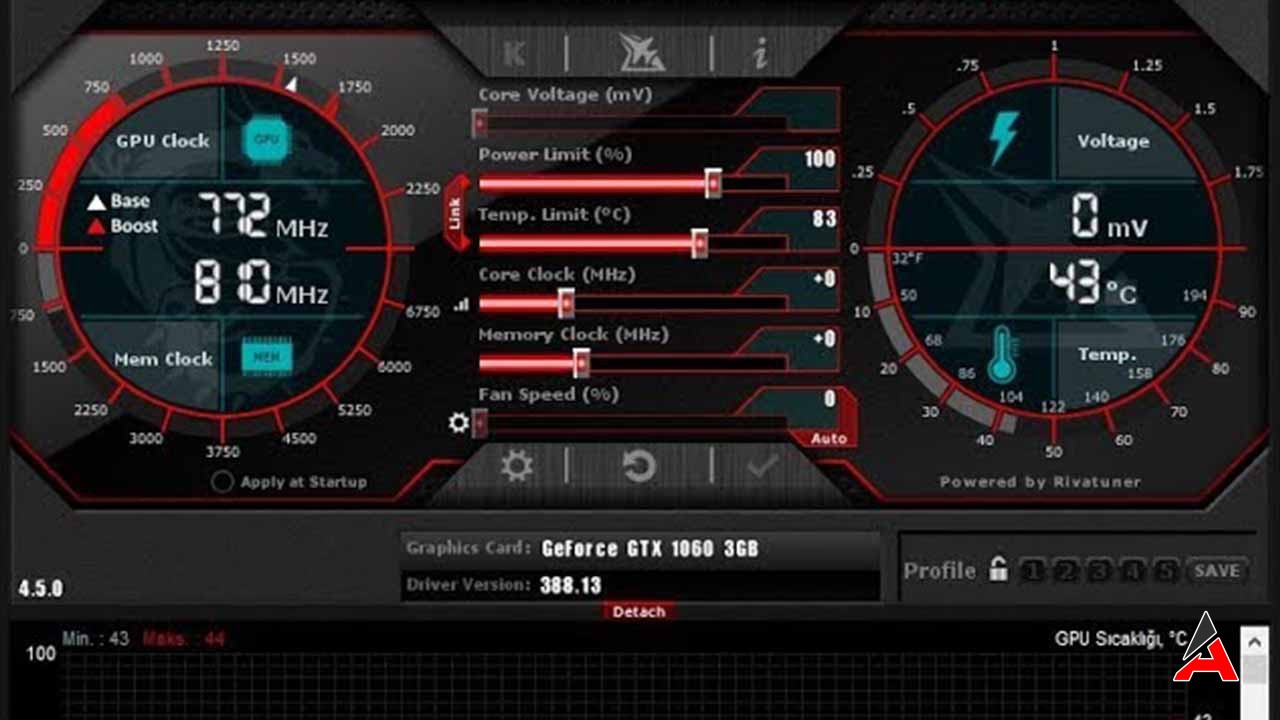Click the 43 °C temperature reading
The width and height of the screenshot is (1280, 720).
[1092, 284]
